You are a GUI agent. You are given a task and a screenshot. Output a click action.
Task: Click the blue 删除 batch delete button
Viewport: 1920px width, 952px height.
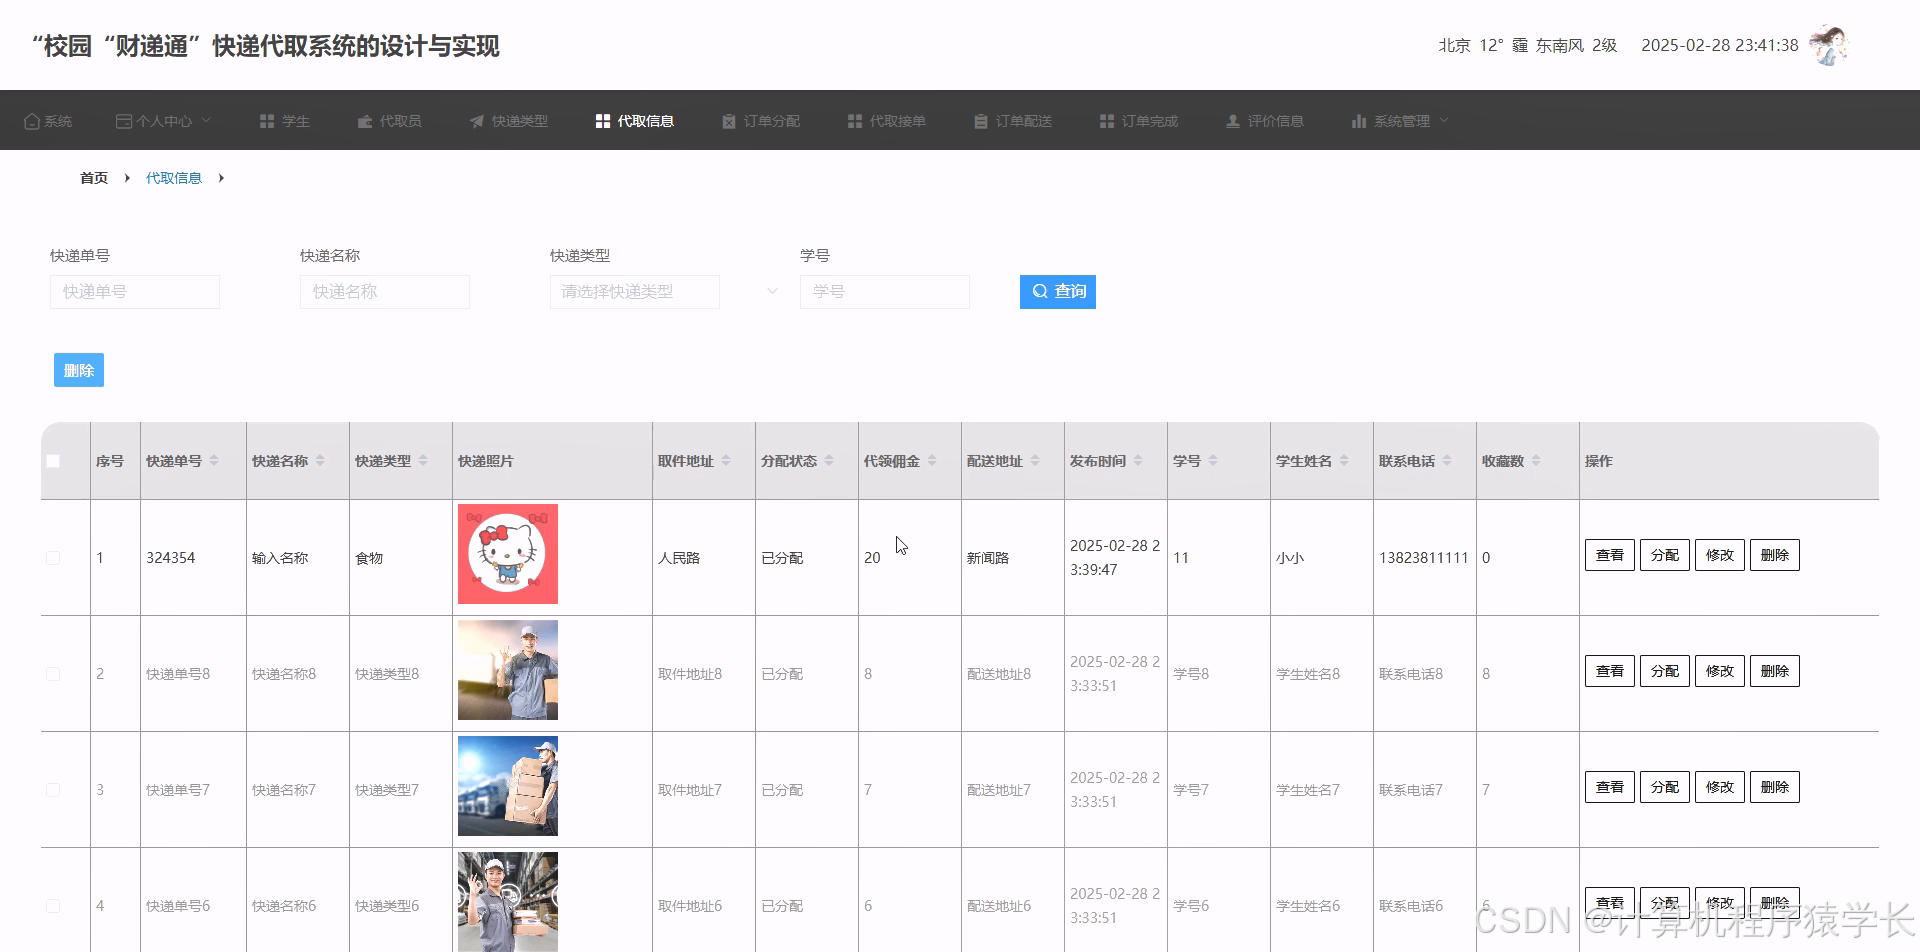[79, 370]
